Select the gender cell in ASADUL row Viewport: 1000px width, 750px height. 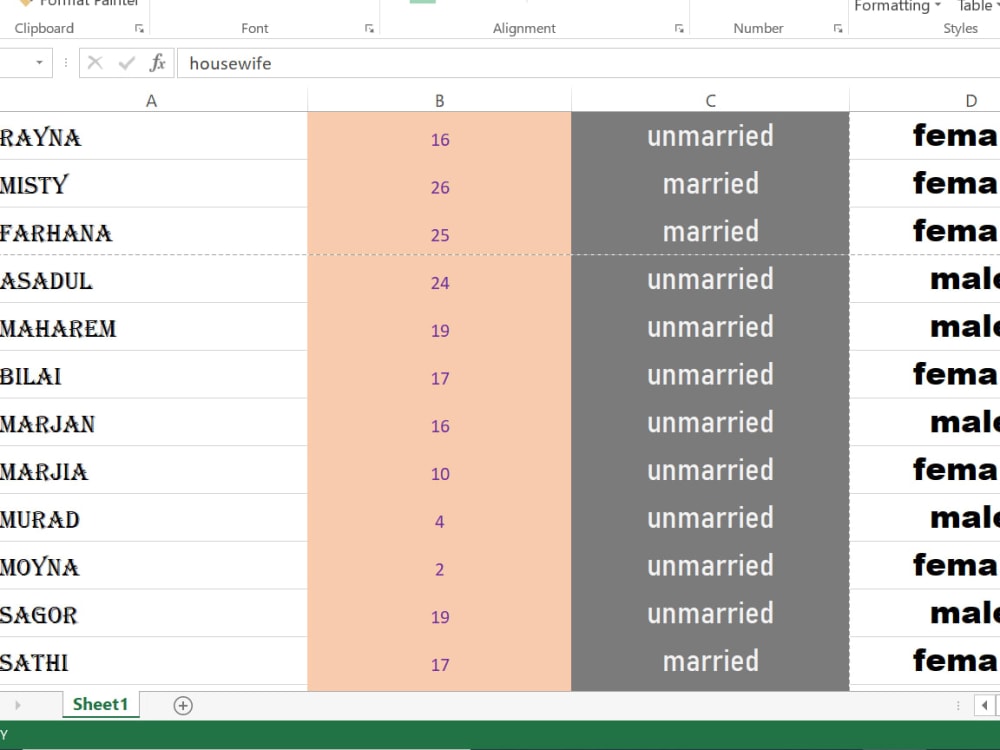[x=925, y=279]
